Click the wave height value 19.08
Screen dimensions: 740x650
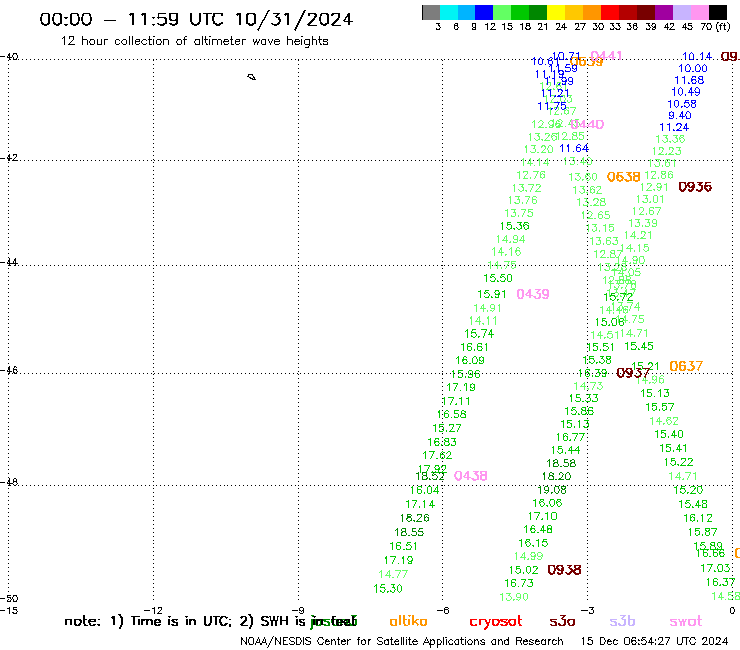552,490
